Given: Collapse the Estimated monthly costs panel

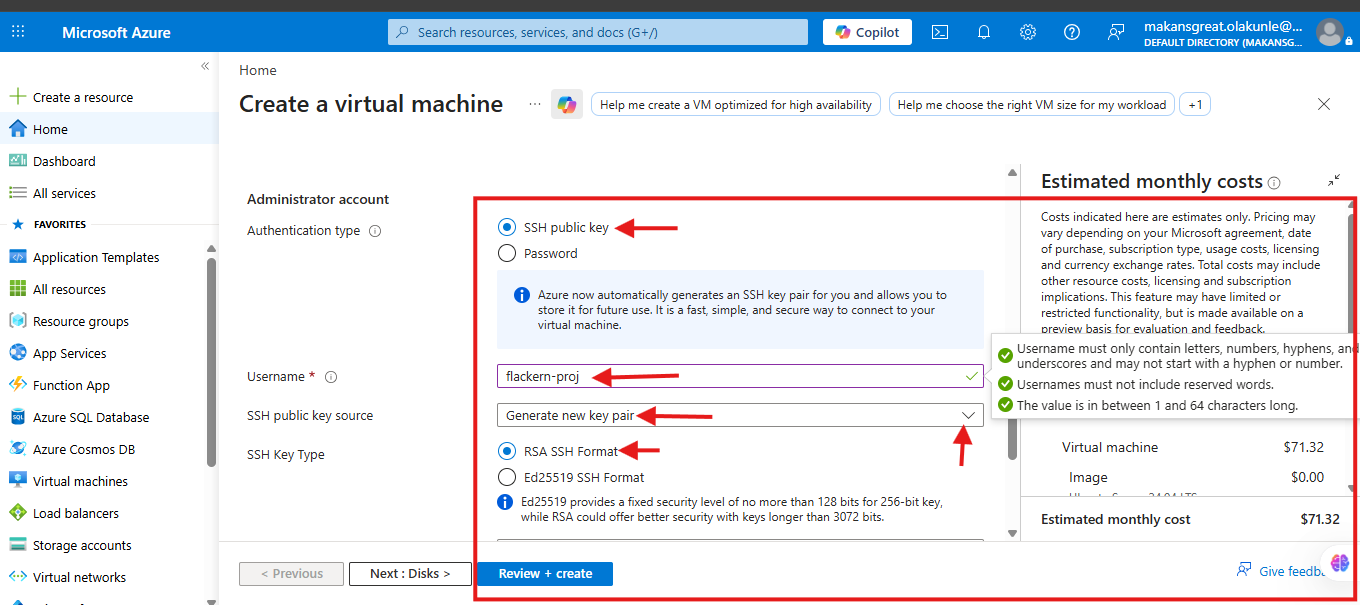Looking at the screenshot, I should pyautogui.click(x=1334, y=181).
